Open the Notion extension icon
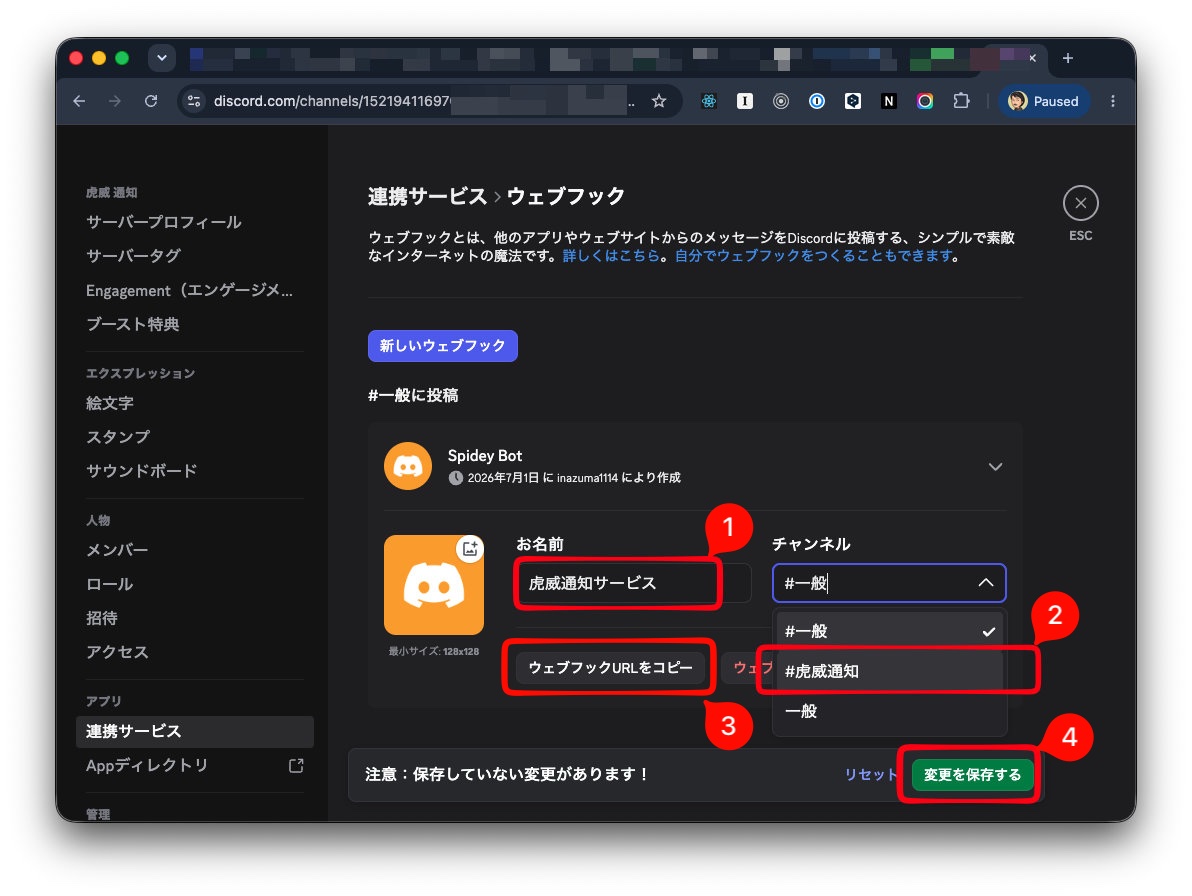This screenshot has width=1192, height=896. coord(889,101)
